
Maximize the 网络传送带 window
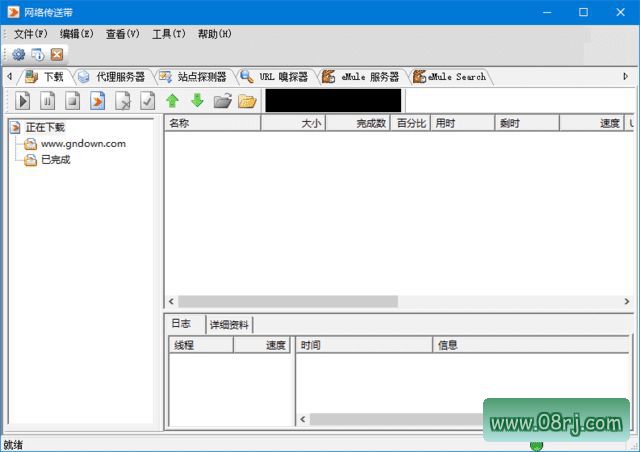[x=584, y=12]
